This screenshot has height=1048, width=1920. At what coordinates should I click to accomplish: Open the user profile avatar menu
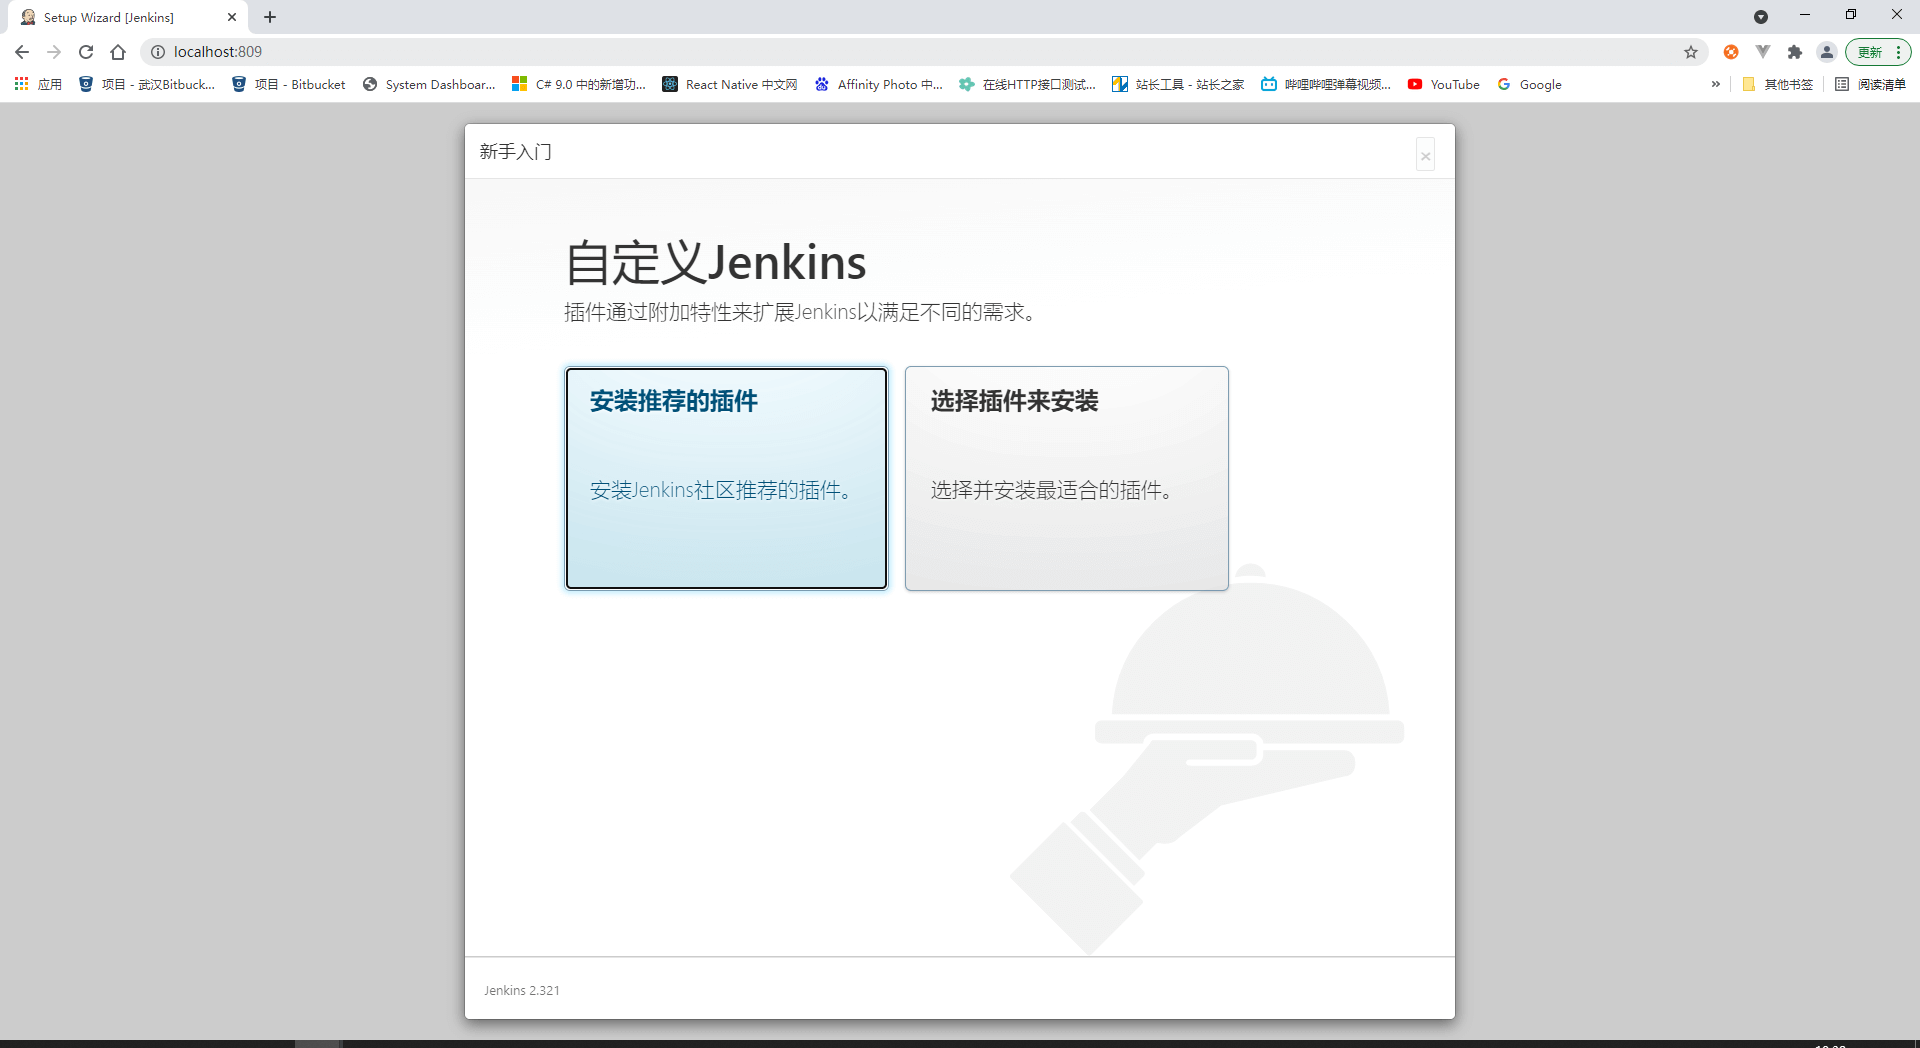coord(1827,52)
